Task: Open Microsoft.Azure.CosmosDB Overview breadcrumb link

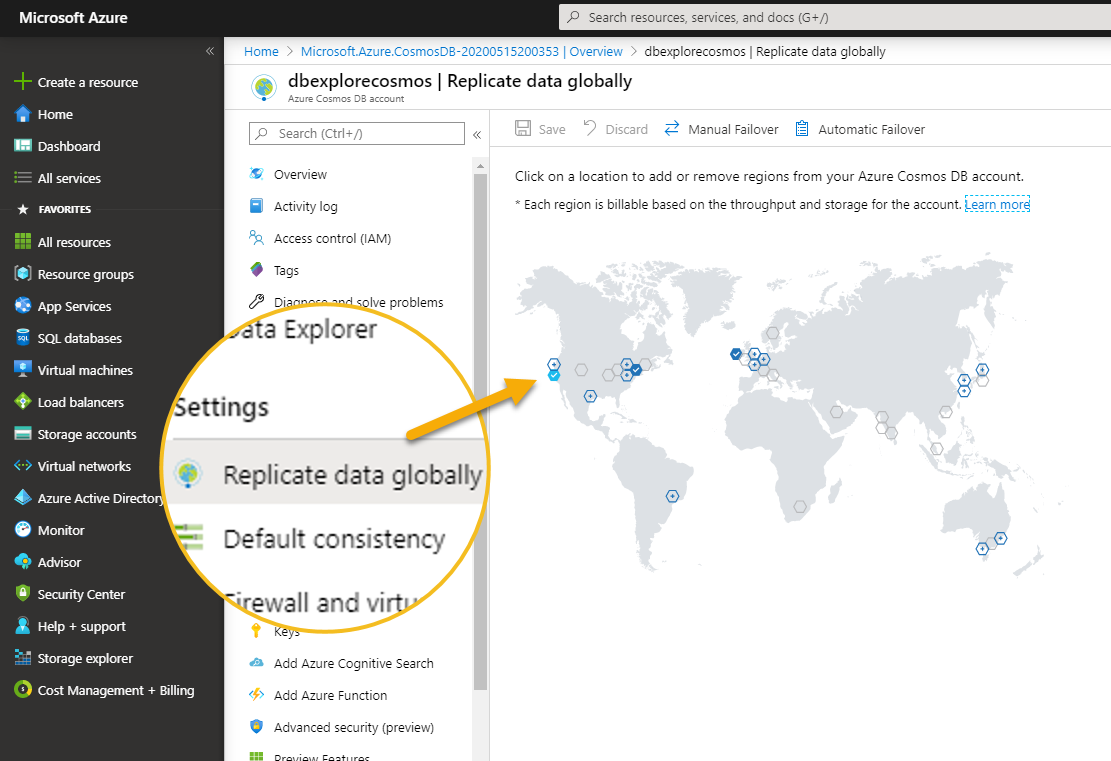Action: point(461,52)
